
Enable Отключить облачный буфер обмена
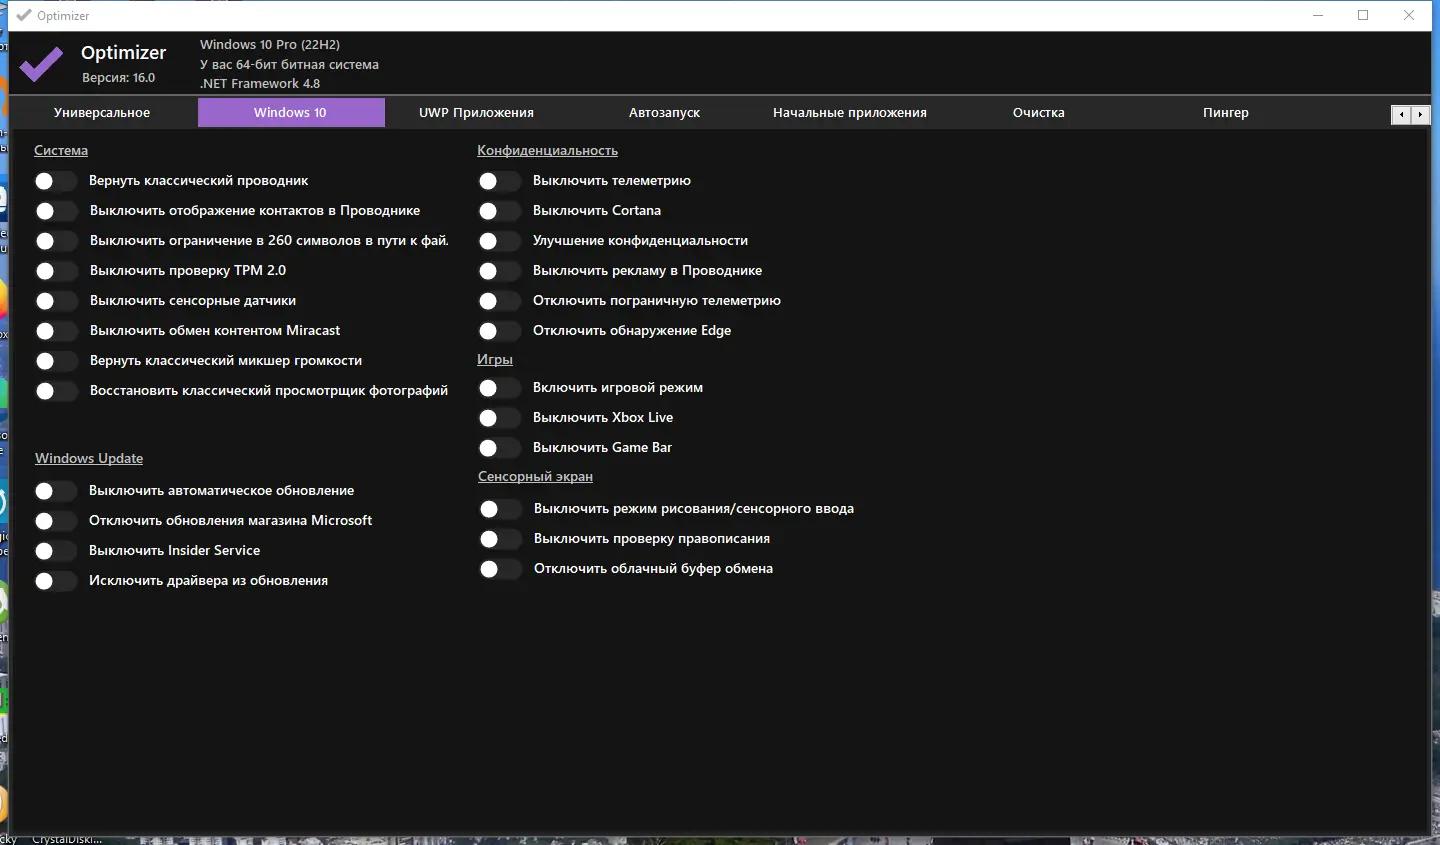coord(500,569)
